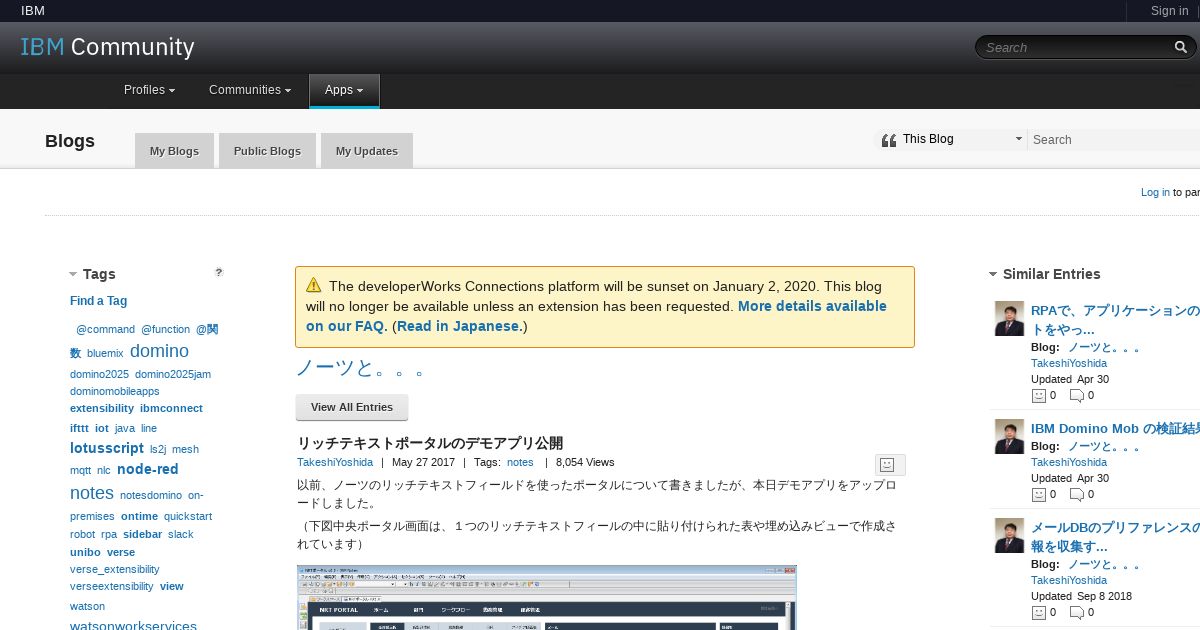The width and height of the screenshot is (1200, 630).
Task: Click comments icon under メールDB entry
Action: (x=1077, y=613)
